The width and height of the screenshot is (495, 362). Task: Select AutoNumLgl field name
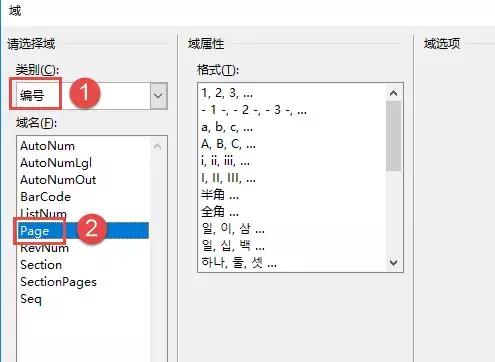coord(56,163)
